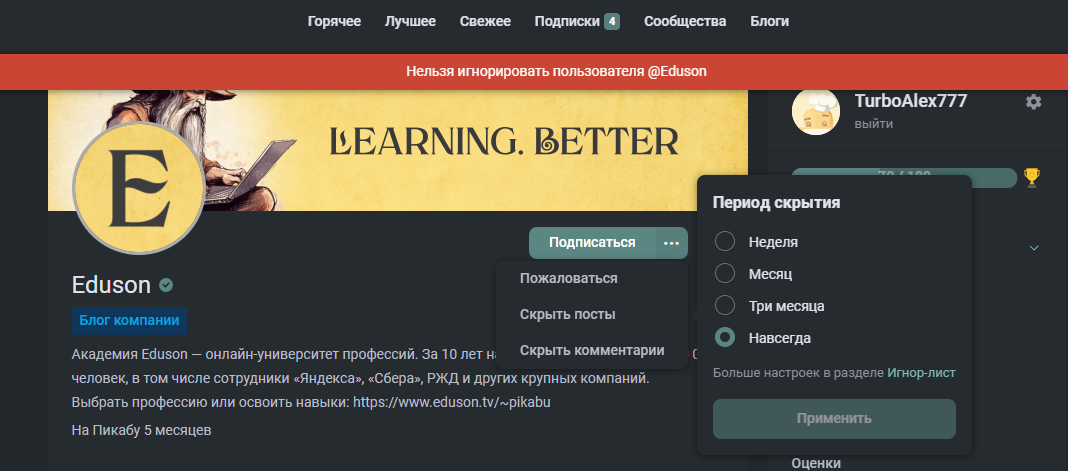
Task: Click the Подписаться button
Action: [593, 243]
